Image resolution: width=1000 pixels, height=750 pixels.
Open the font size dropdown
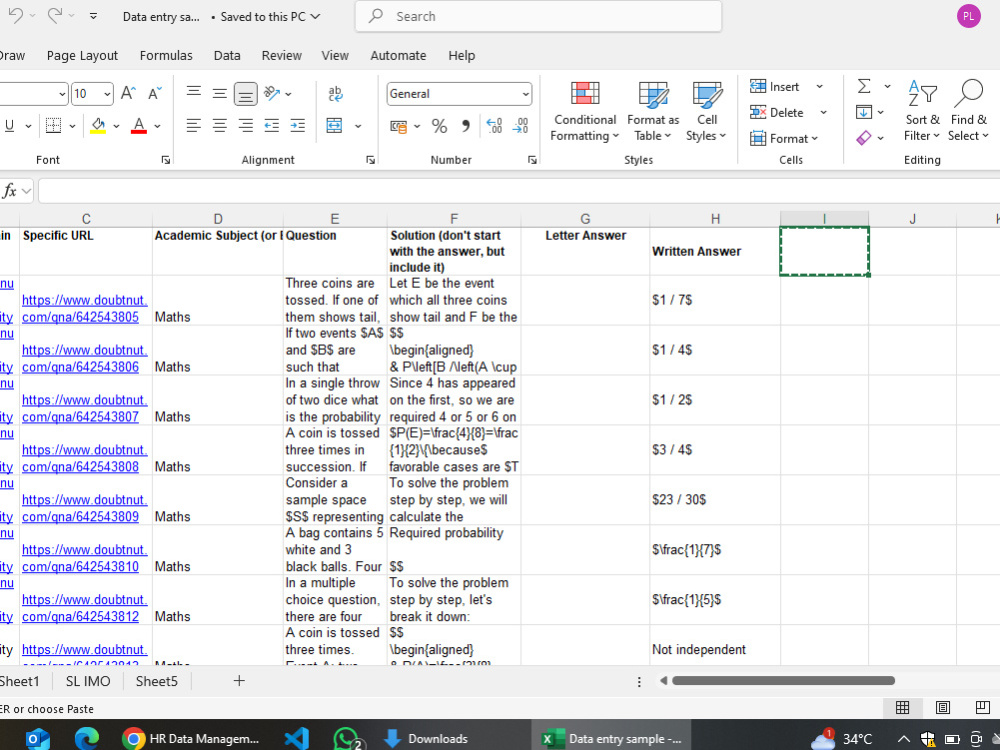coord(107,94)
